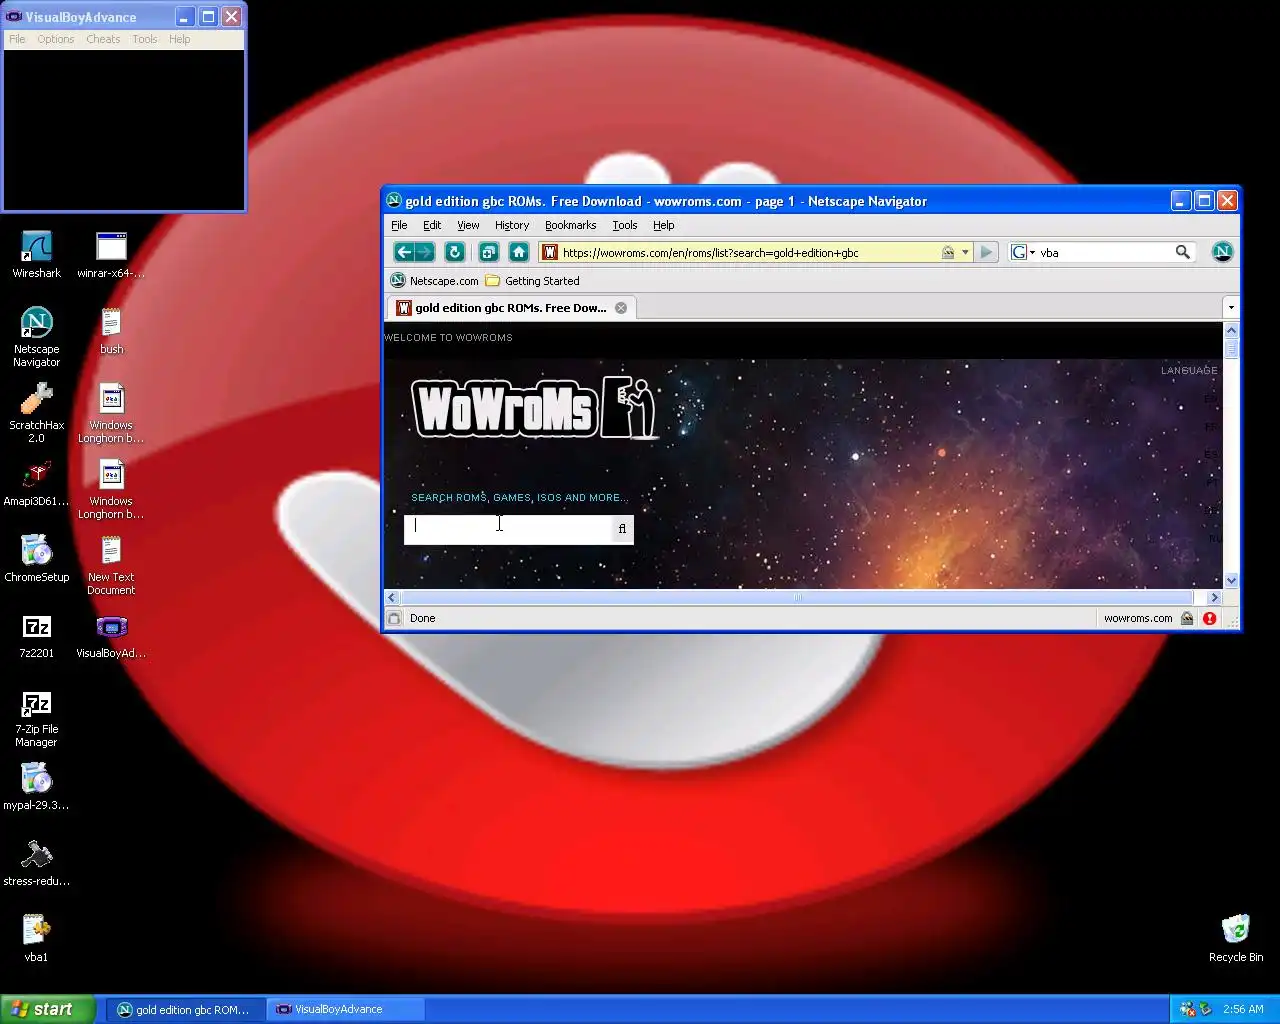Image resolution: width=1280 pixels, height=1024 pixels.
Task: Open File menu in VisualBoyAdvance window
Action: click(x=17, y=39)
